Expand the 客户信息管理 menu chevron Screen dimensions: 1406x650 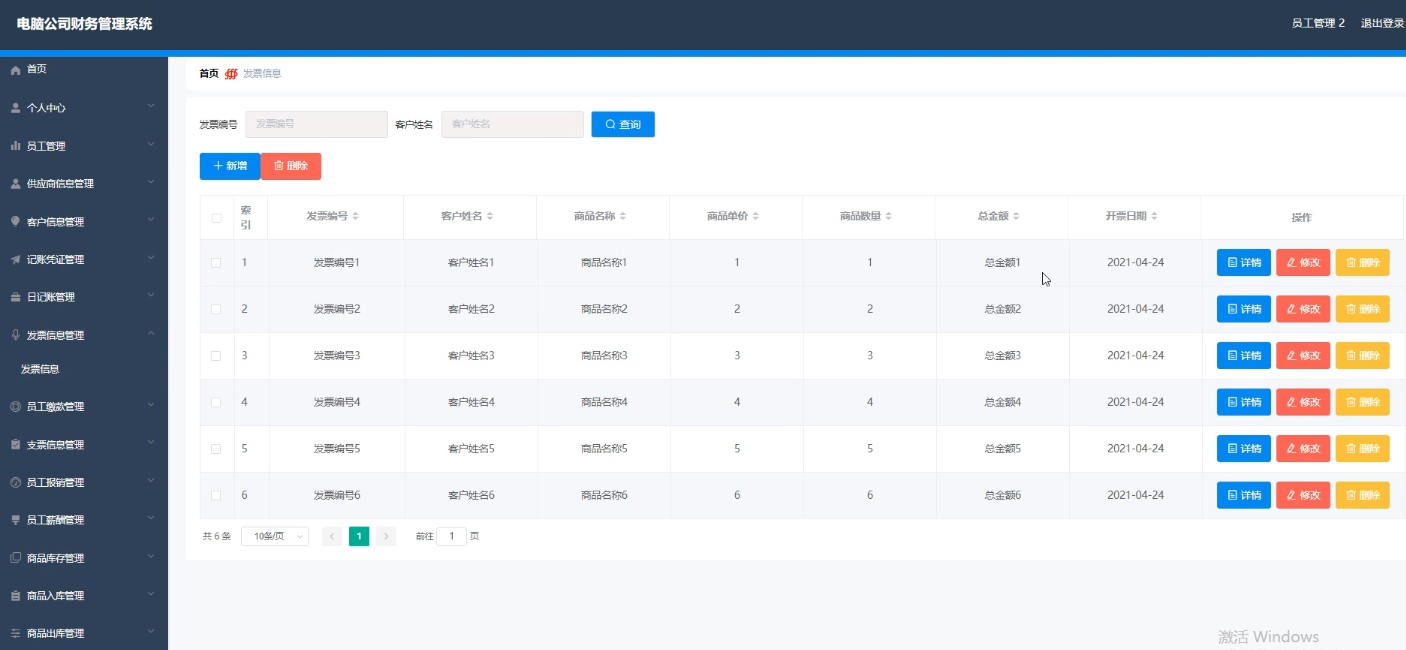151,221
